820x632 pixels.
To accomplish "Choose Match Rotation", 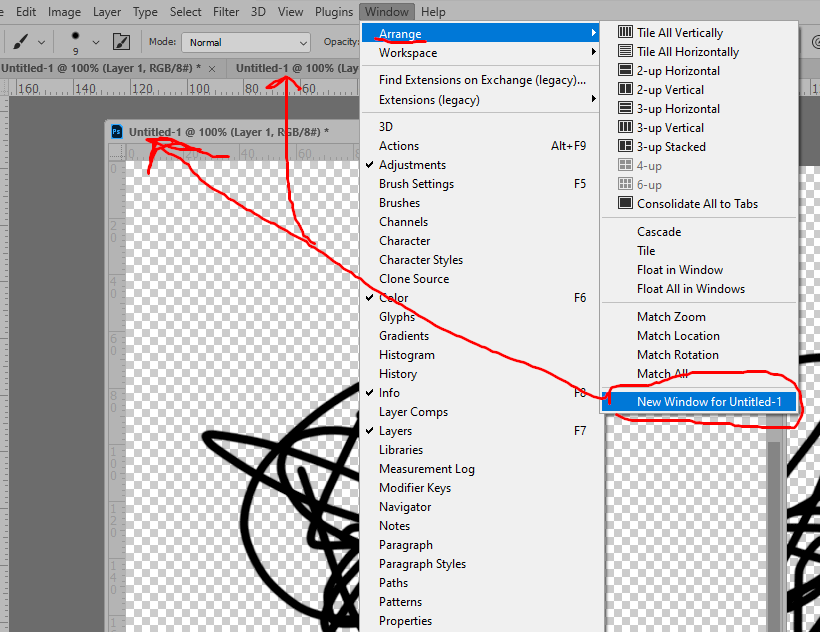I will 699,355.
